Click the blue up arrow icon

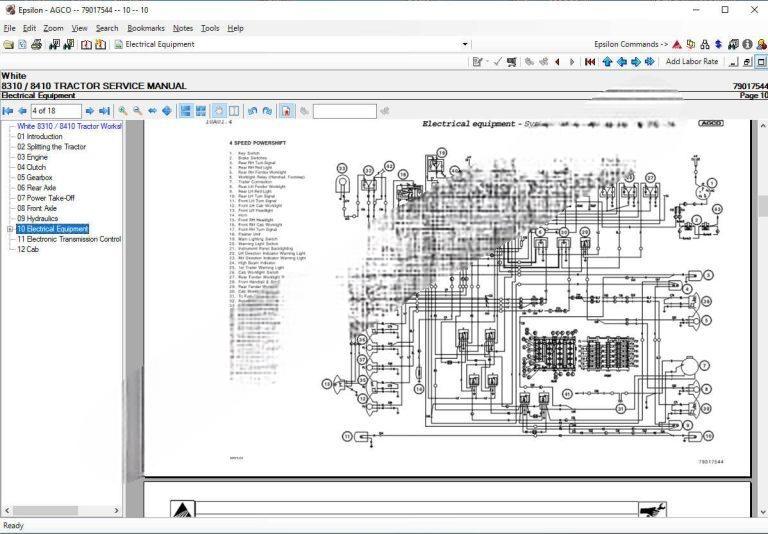[x=607, y=62]
